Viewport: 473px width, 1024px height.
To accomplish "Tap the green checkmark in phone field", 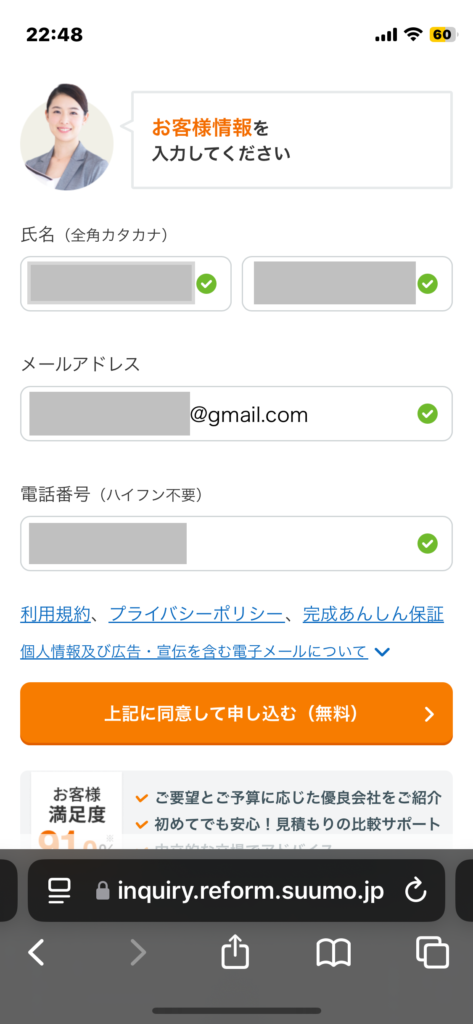I will coord(427,543).
